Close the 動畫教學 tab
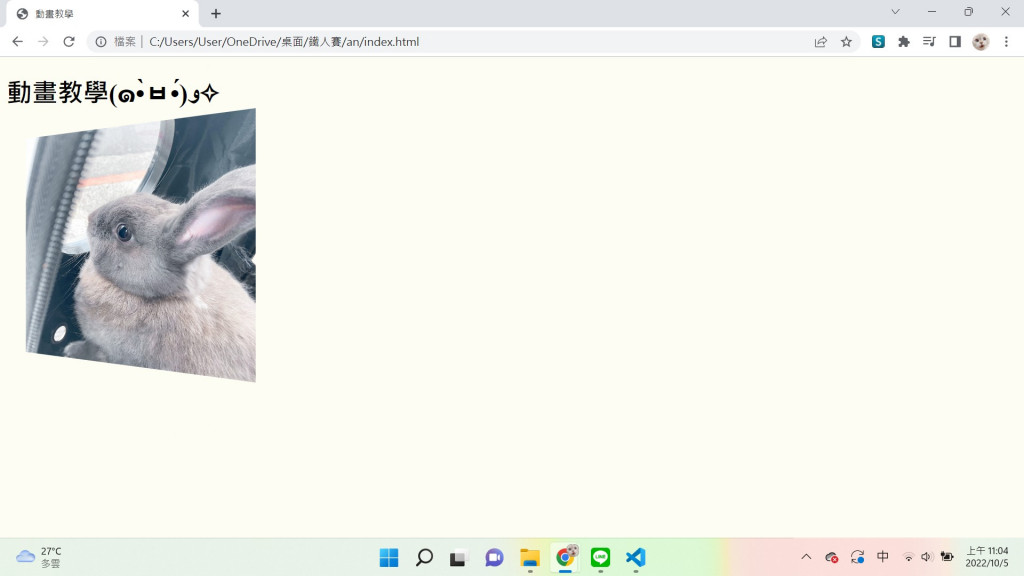The image size is (1024, 576). (x=185, y=14)
